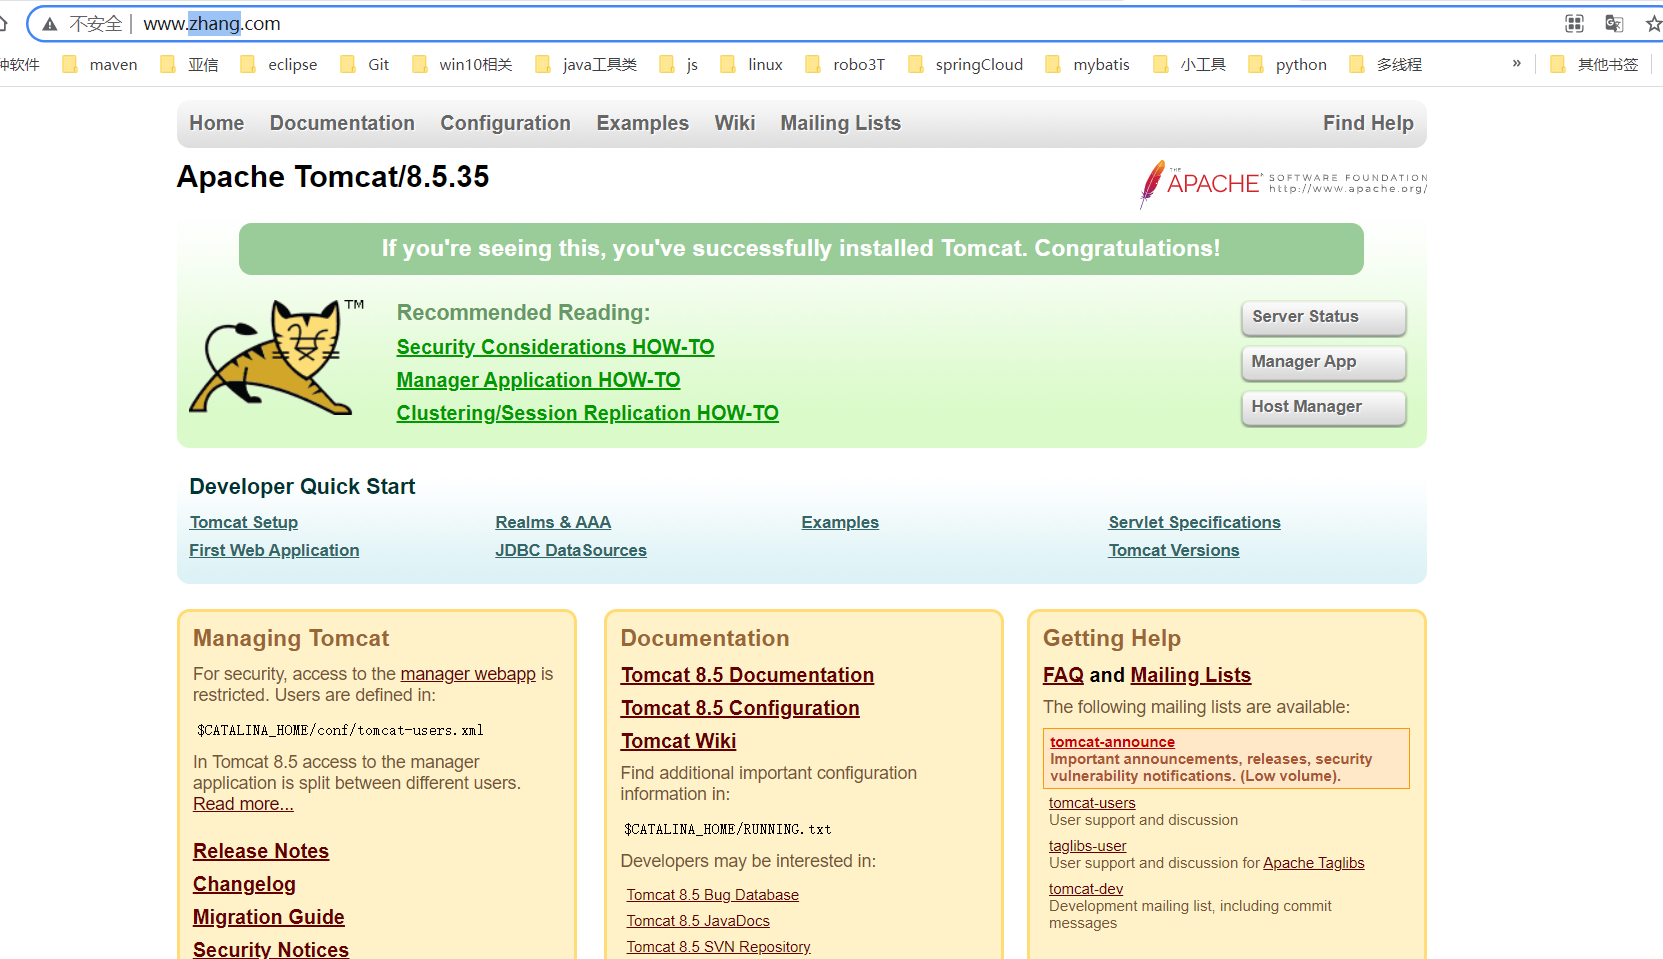1663x959 pixels.
Task: Click the translate page icon
Action: [x=1614, y=24]
